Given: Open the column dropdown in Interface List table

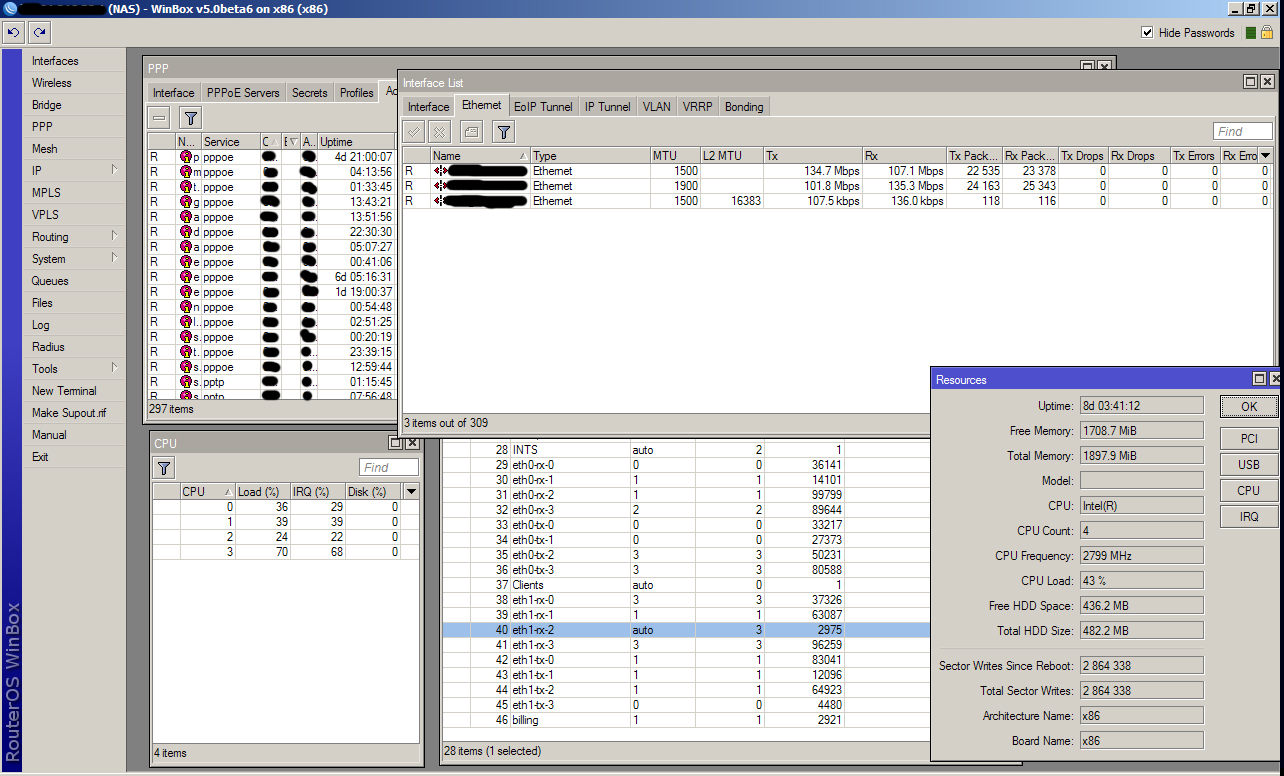Looking at the screenshot, I should (1266, 156).
